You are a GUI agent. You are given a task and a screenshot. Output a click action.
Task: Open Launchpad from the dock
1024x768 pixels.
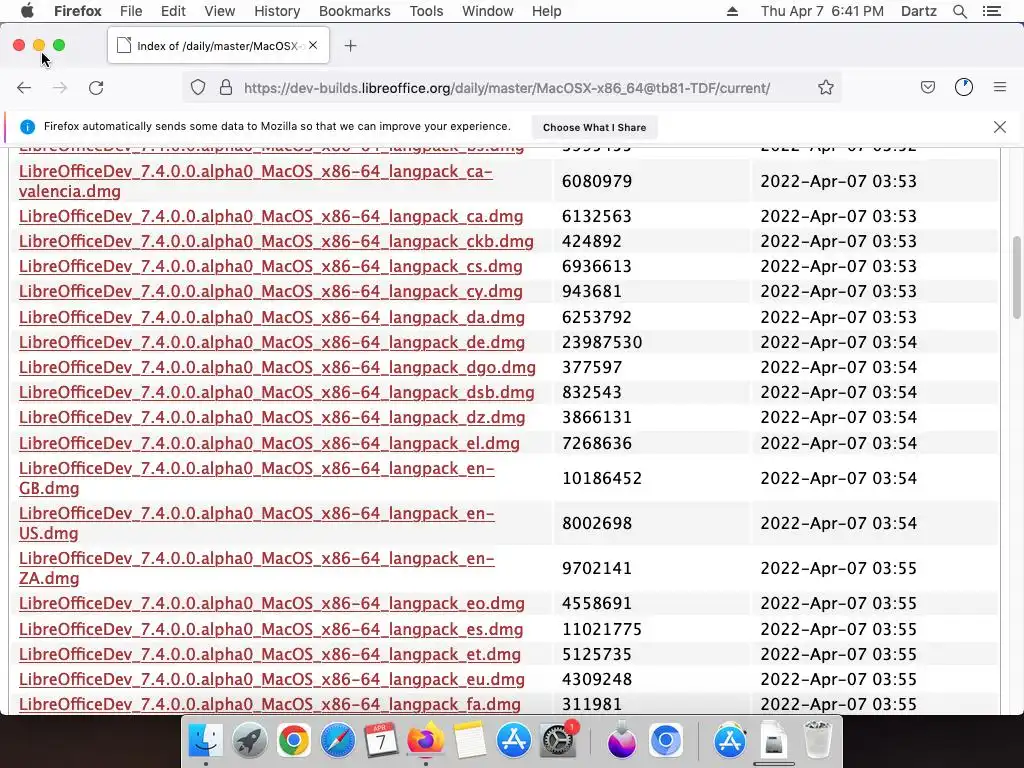249,741
